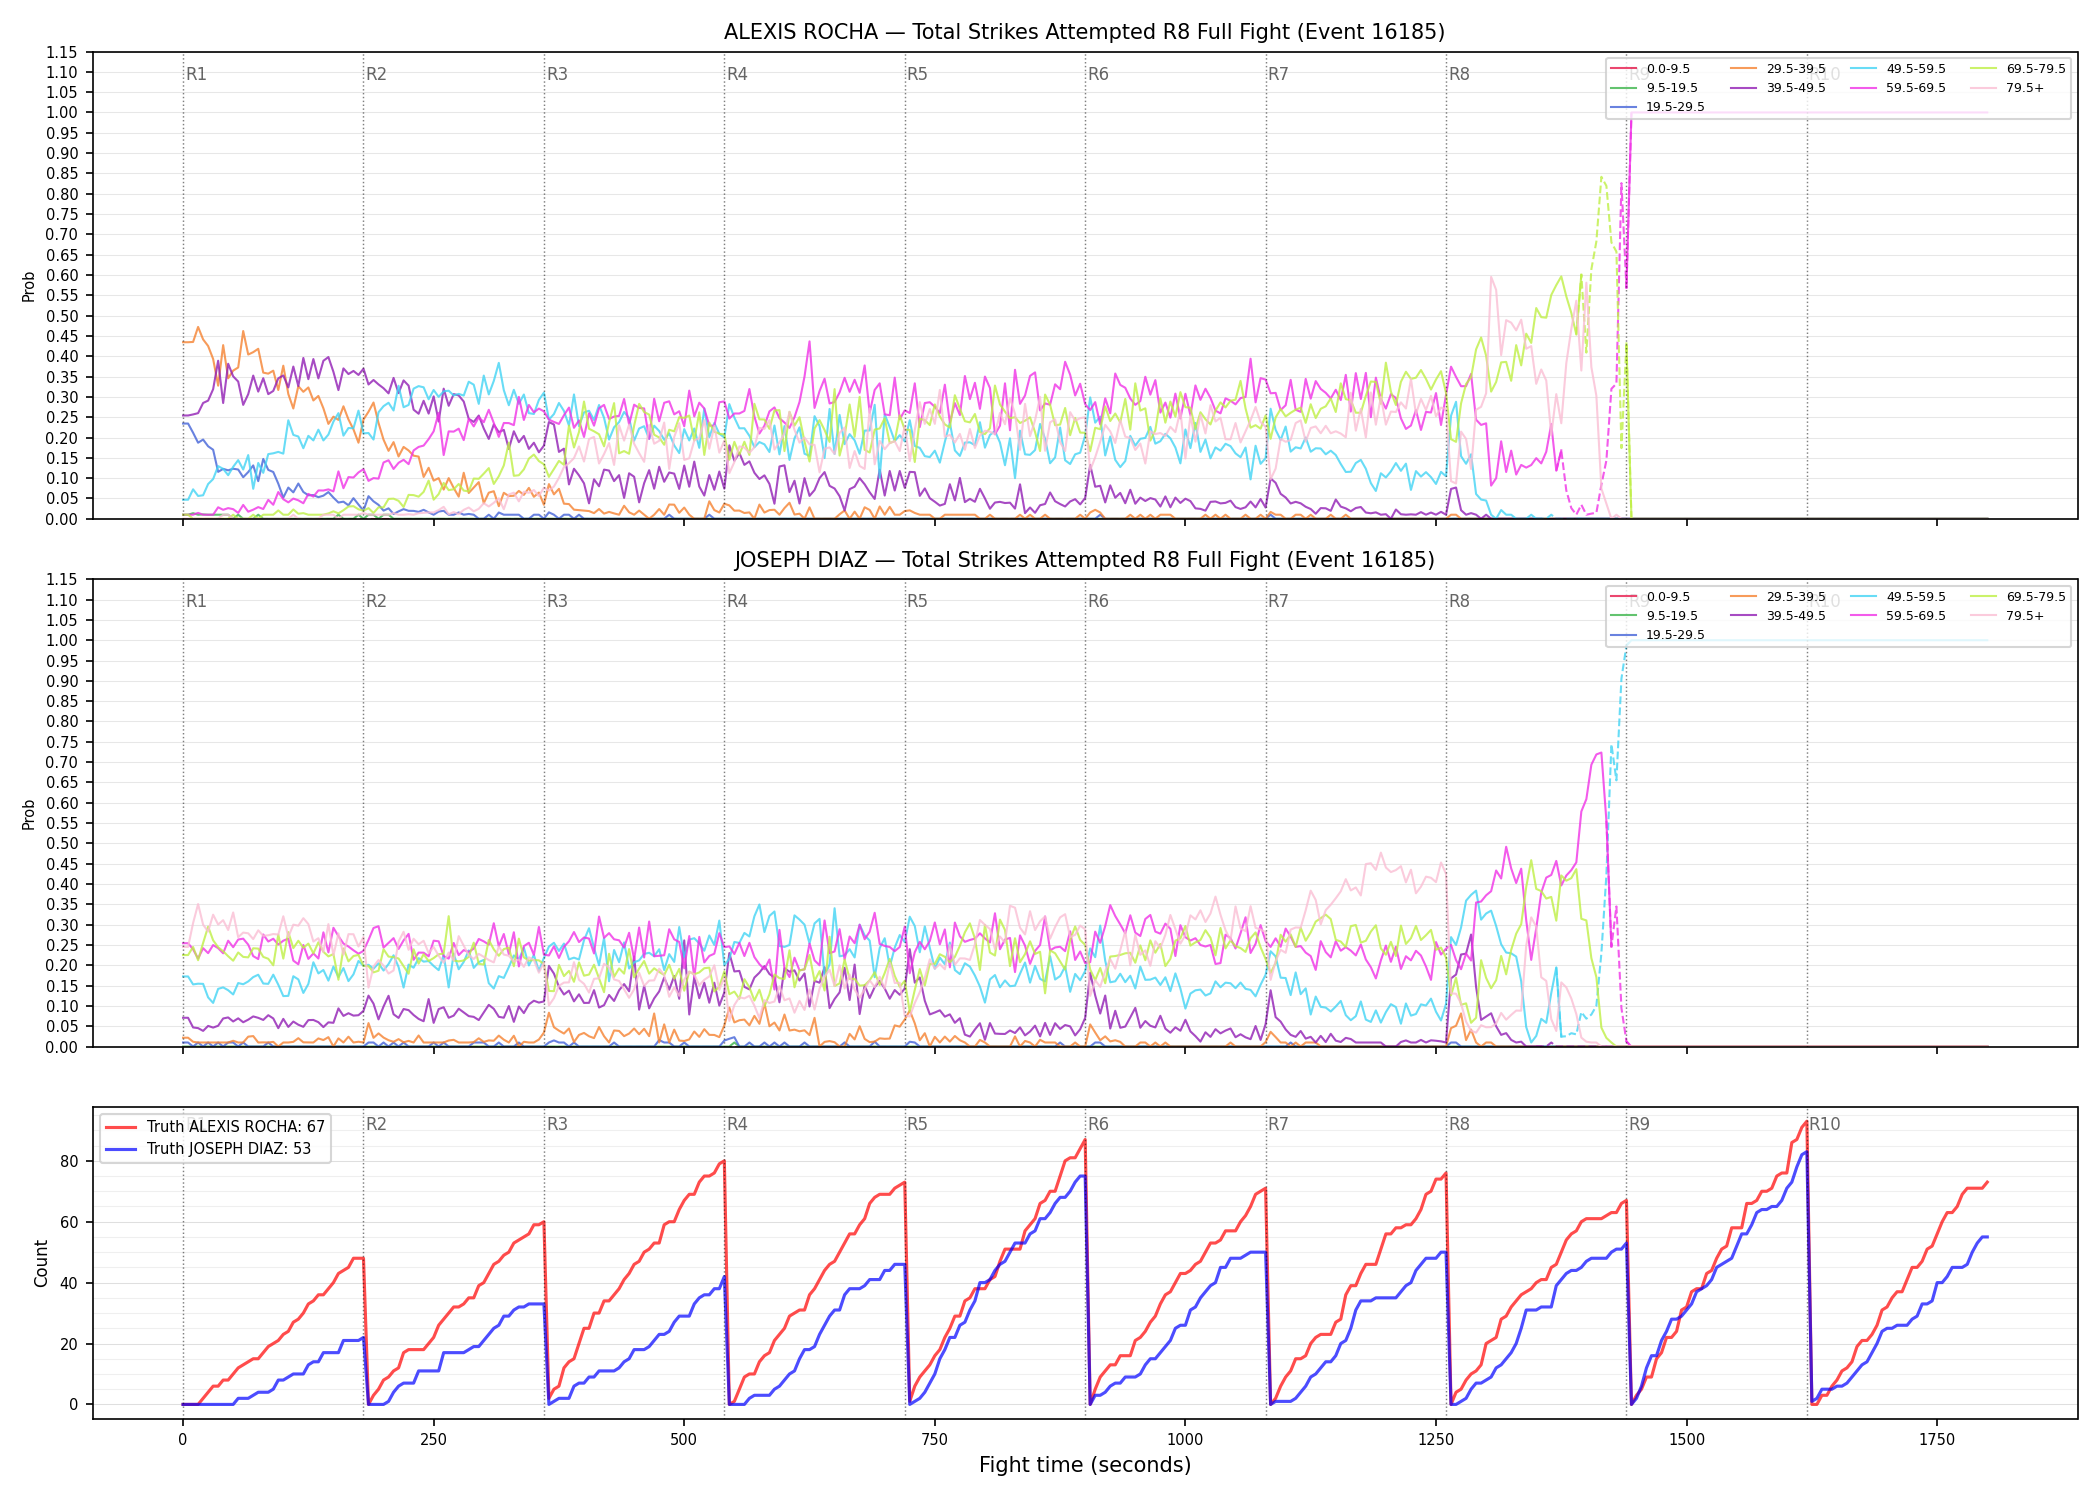The height and width of the screenshot is (1500, 2100).
Task: Click the R7 round marker in JOSEPH DIAZ chart
Action: tap(1278, 601)
